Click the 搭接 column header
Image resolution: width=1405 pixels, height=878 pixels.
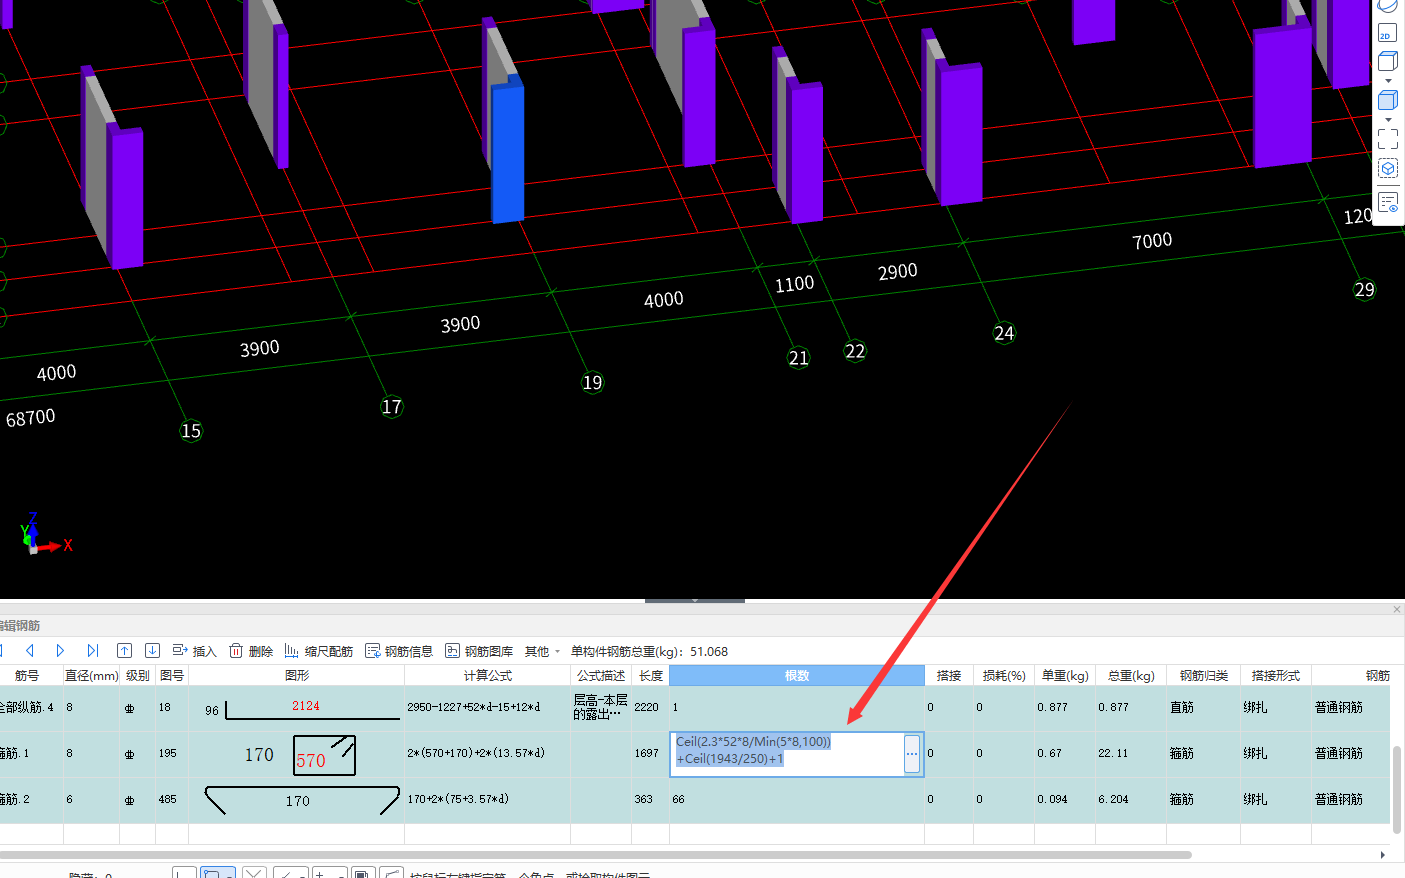click(x=949, y=676)
